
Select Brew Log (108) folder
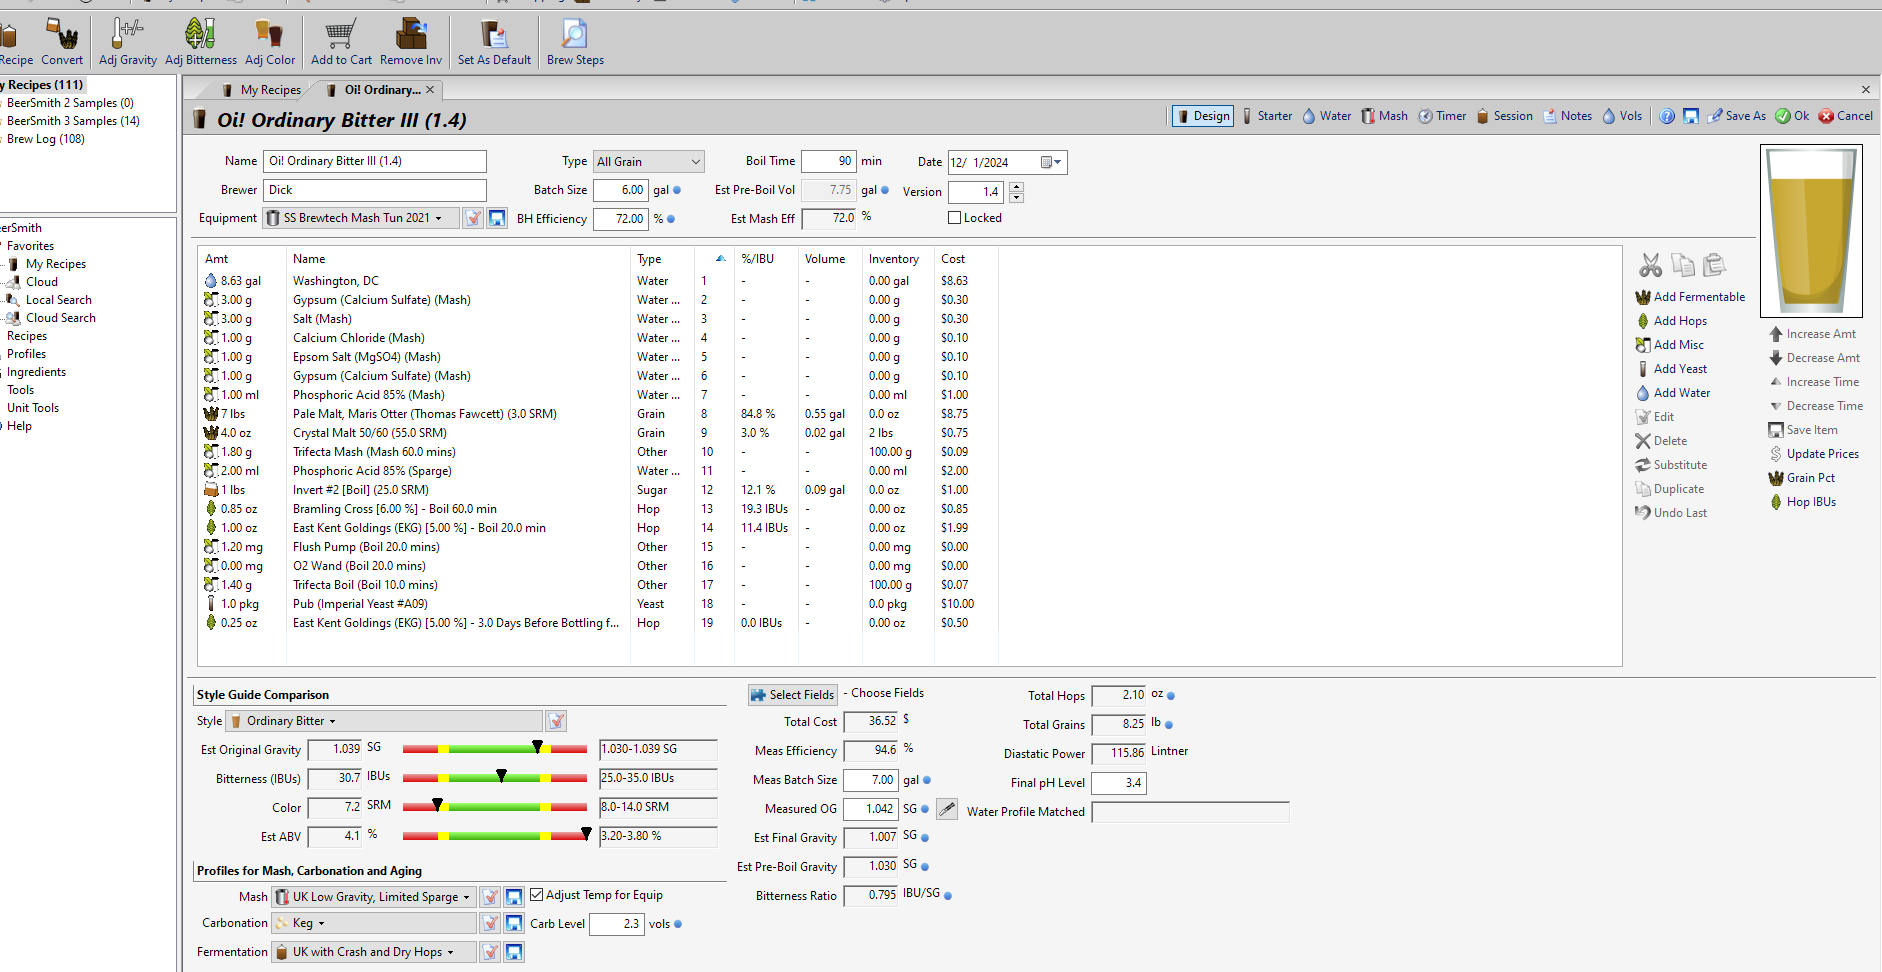point(46,139)
